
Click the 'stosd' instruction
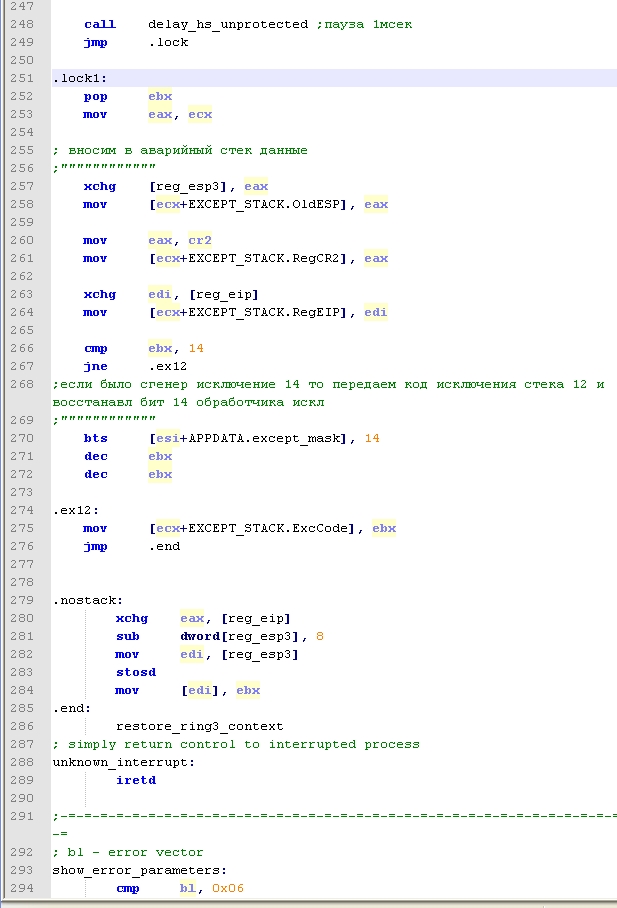(136, 672)
